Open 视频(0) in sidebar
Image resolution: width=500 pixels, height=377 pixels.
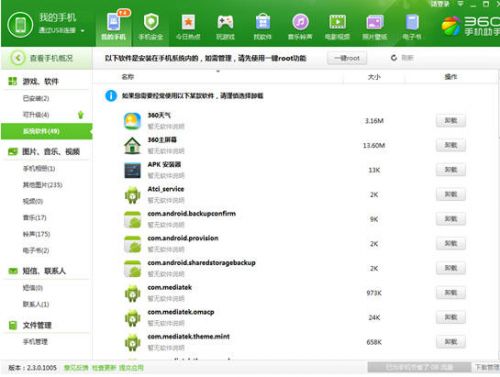pyautogui.click(x=33, y=201)
